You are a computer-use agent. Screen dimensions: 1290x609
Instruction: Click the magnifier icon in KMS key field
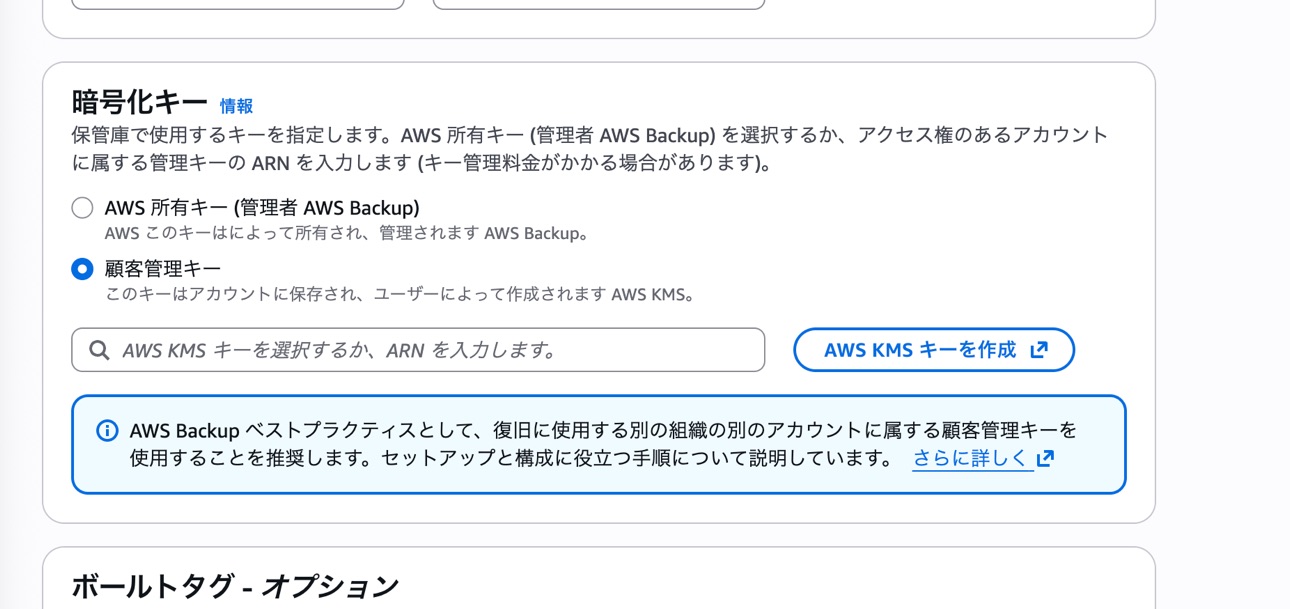click(x=99, y=350)
